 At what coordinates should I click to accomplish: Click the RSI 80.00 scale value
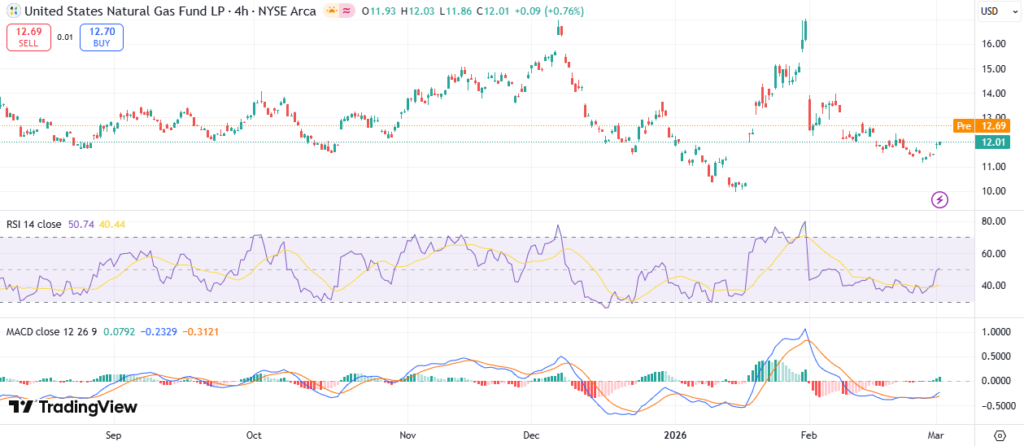click(x=993, y=221)
